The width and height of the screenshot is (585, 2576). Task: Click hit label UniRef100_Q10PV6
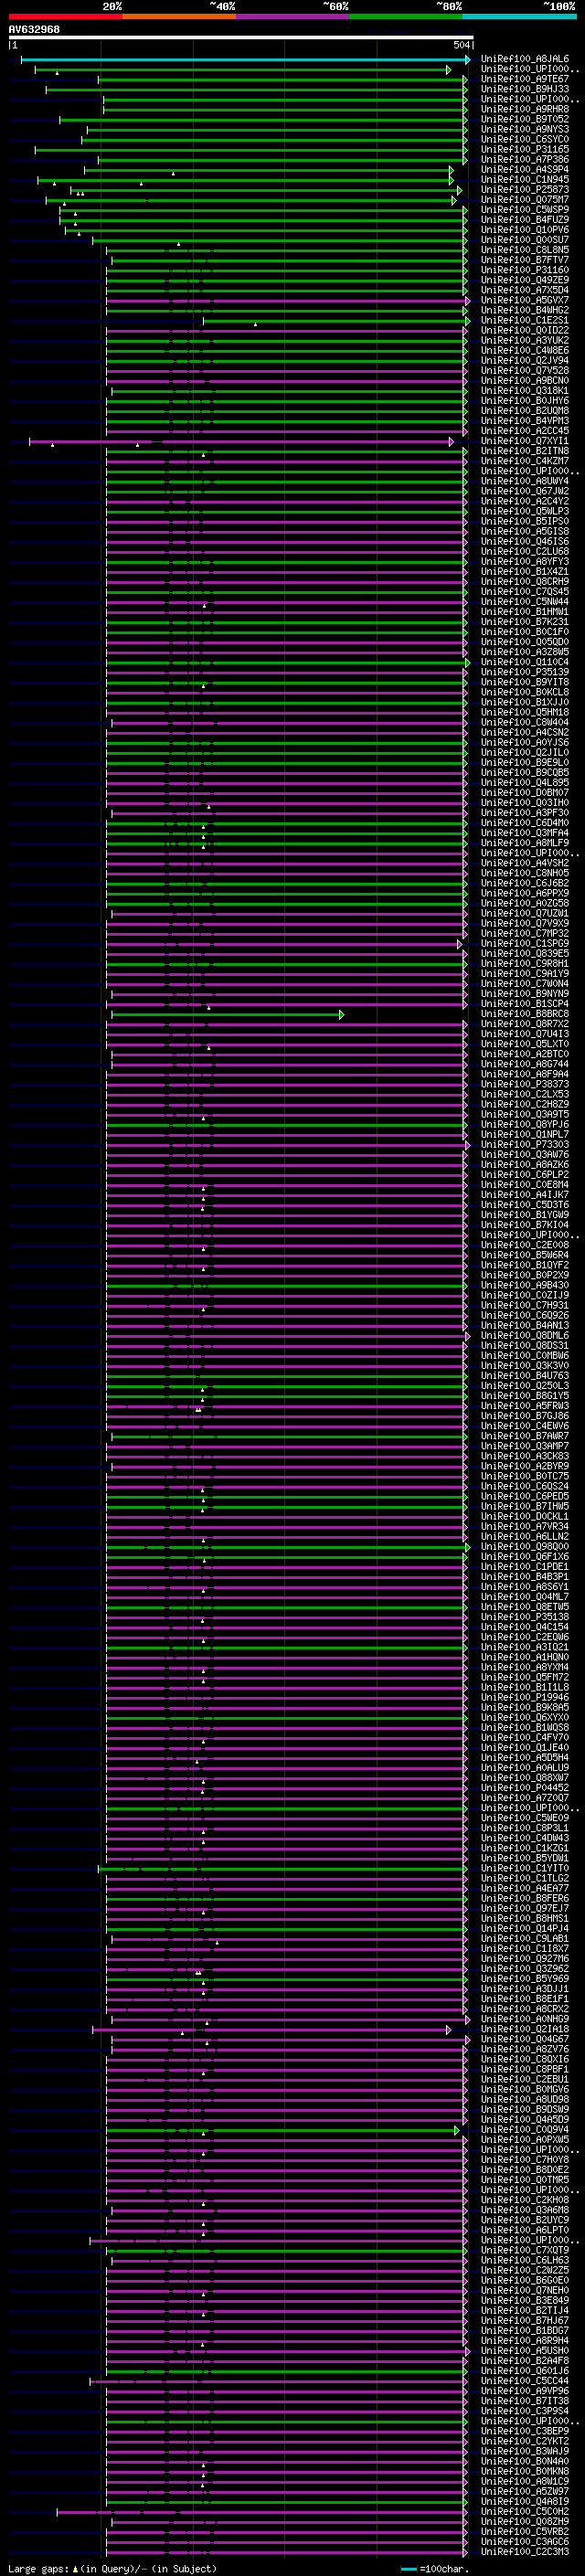point(524,229)
